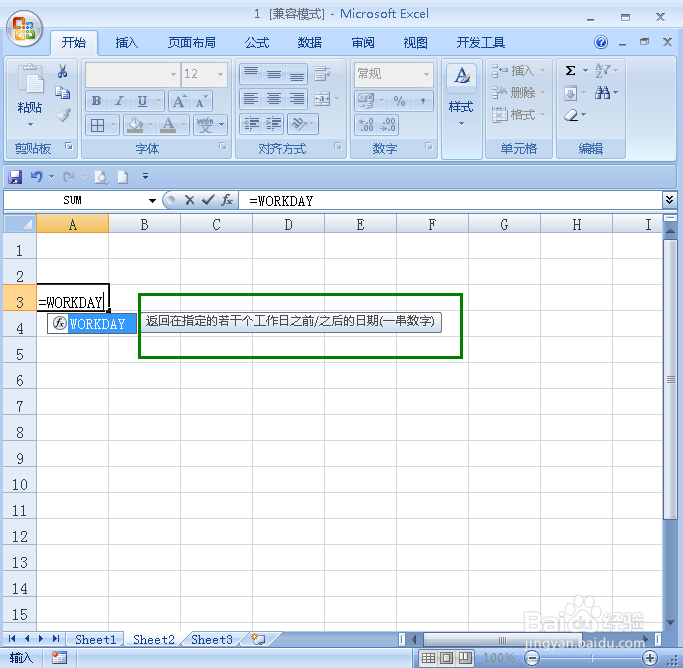This screenshot has width=683, height=668.
Task: Open the number format 常规 dropdown
Action: tap(426, 74)
